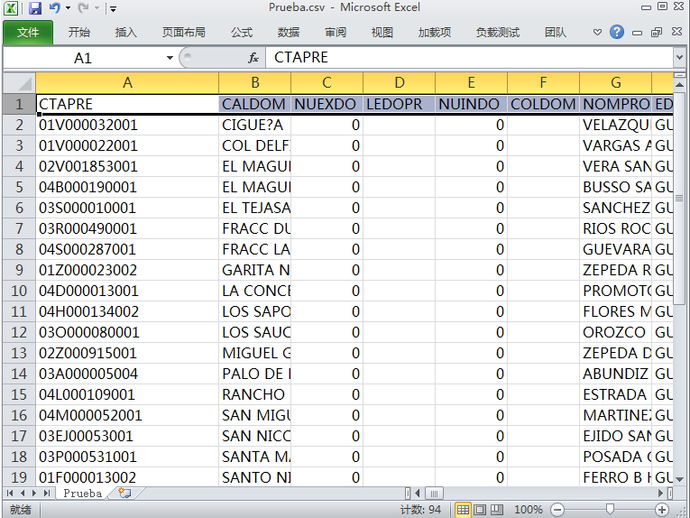Viewport: 690px width, 518px height.
Task: Click the zoom out minus button
Action: pos(558,510)
